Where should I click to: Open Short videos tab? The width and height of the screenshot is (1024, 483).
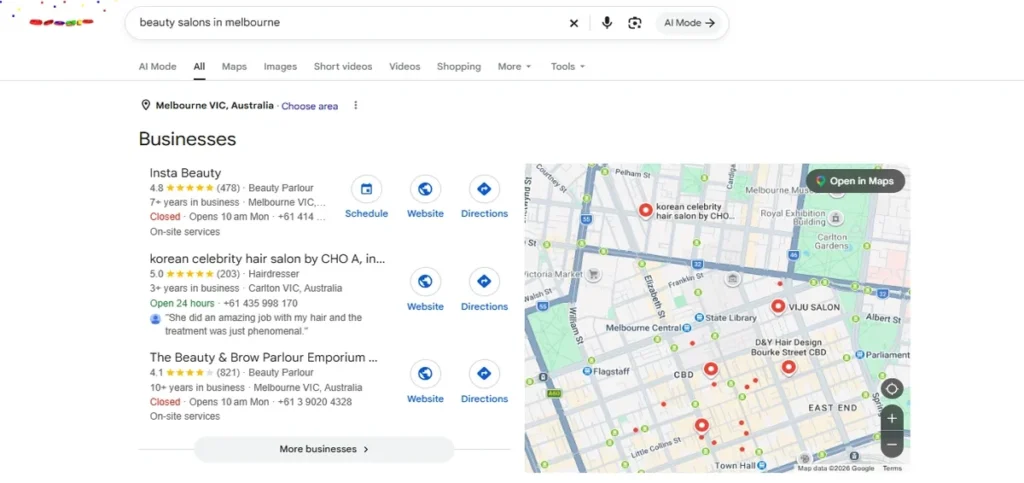[343, 67]
